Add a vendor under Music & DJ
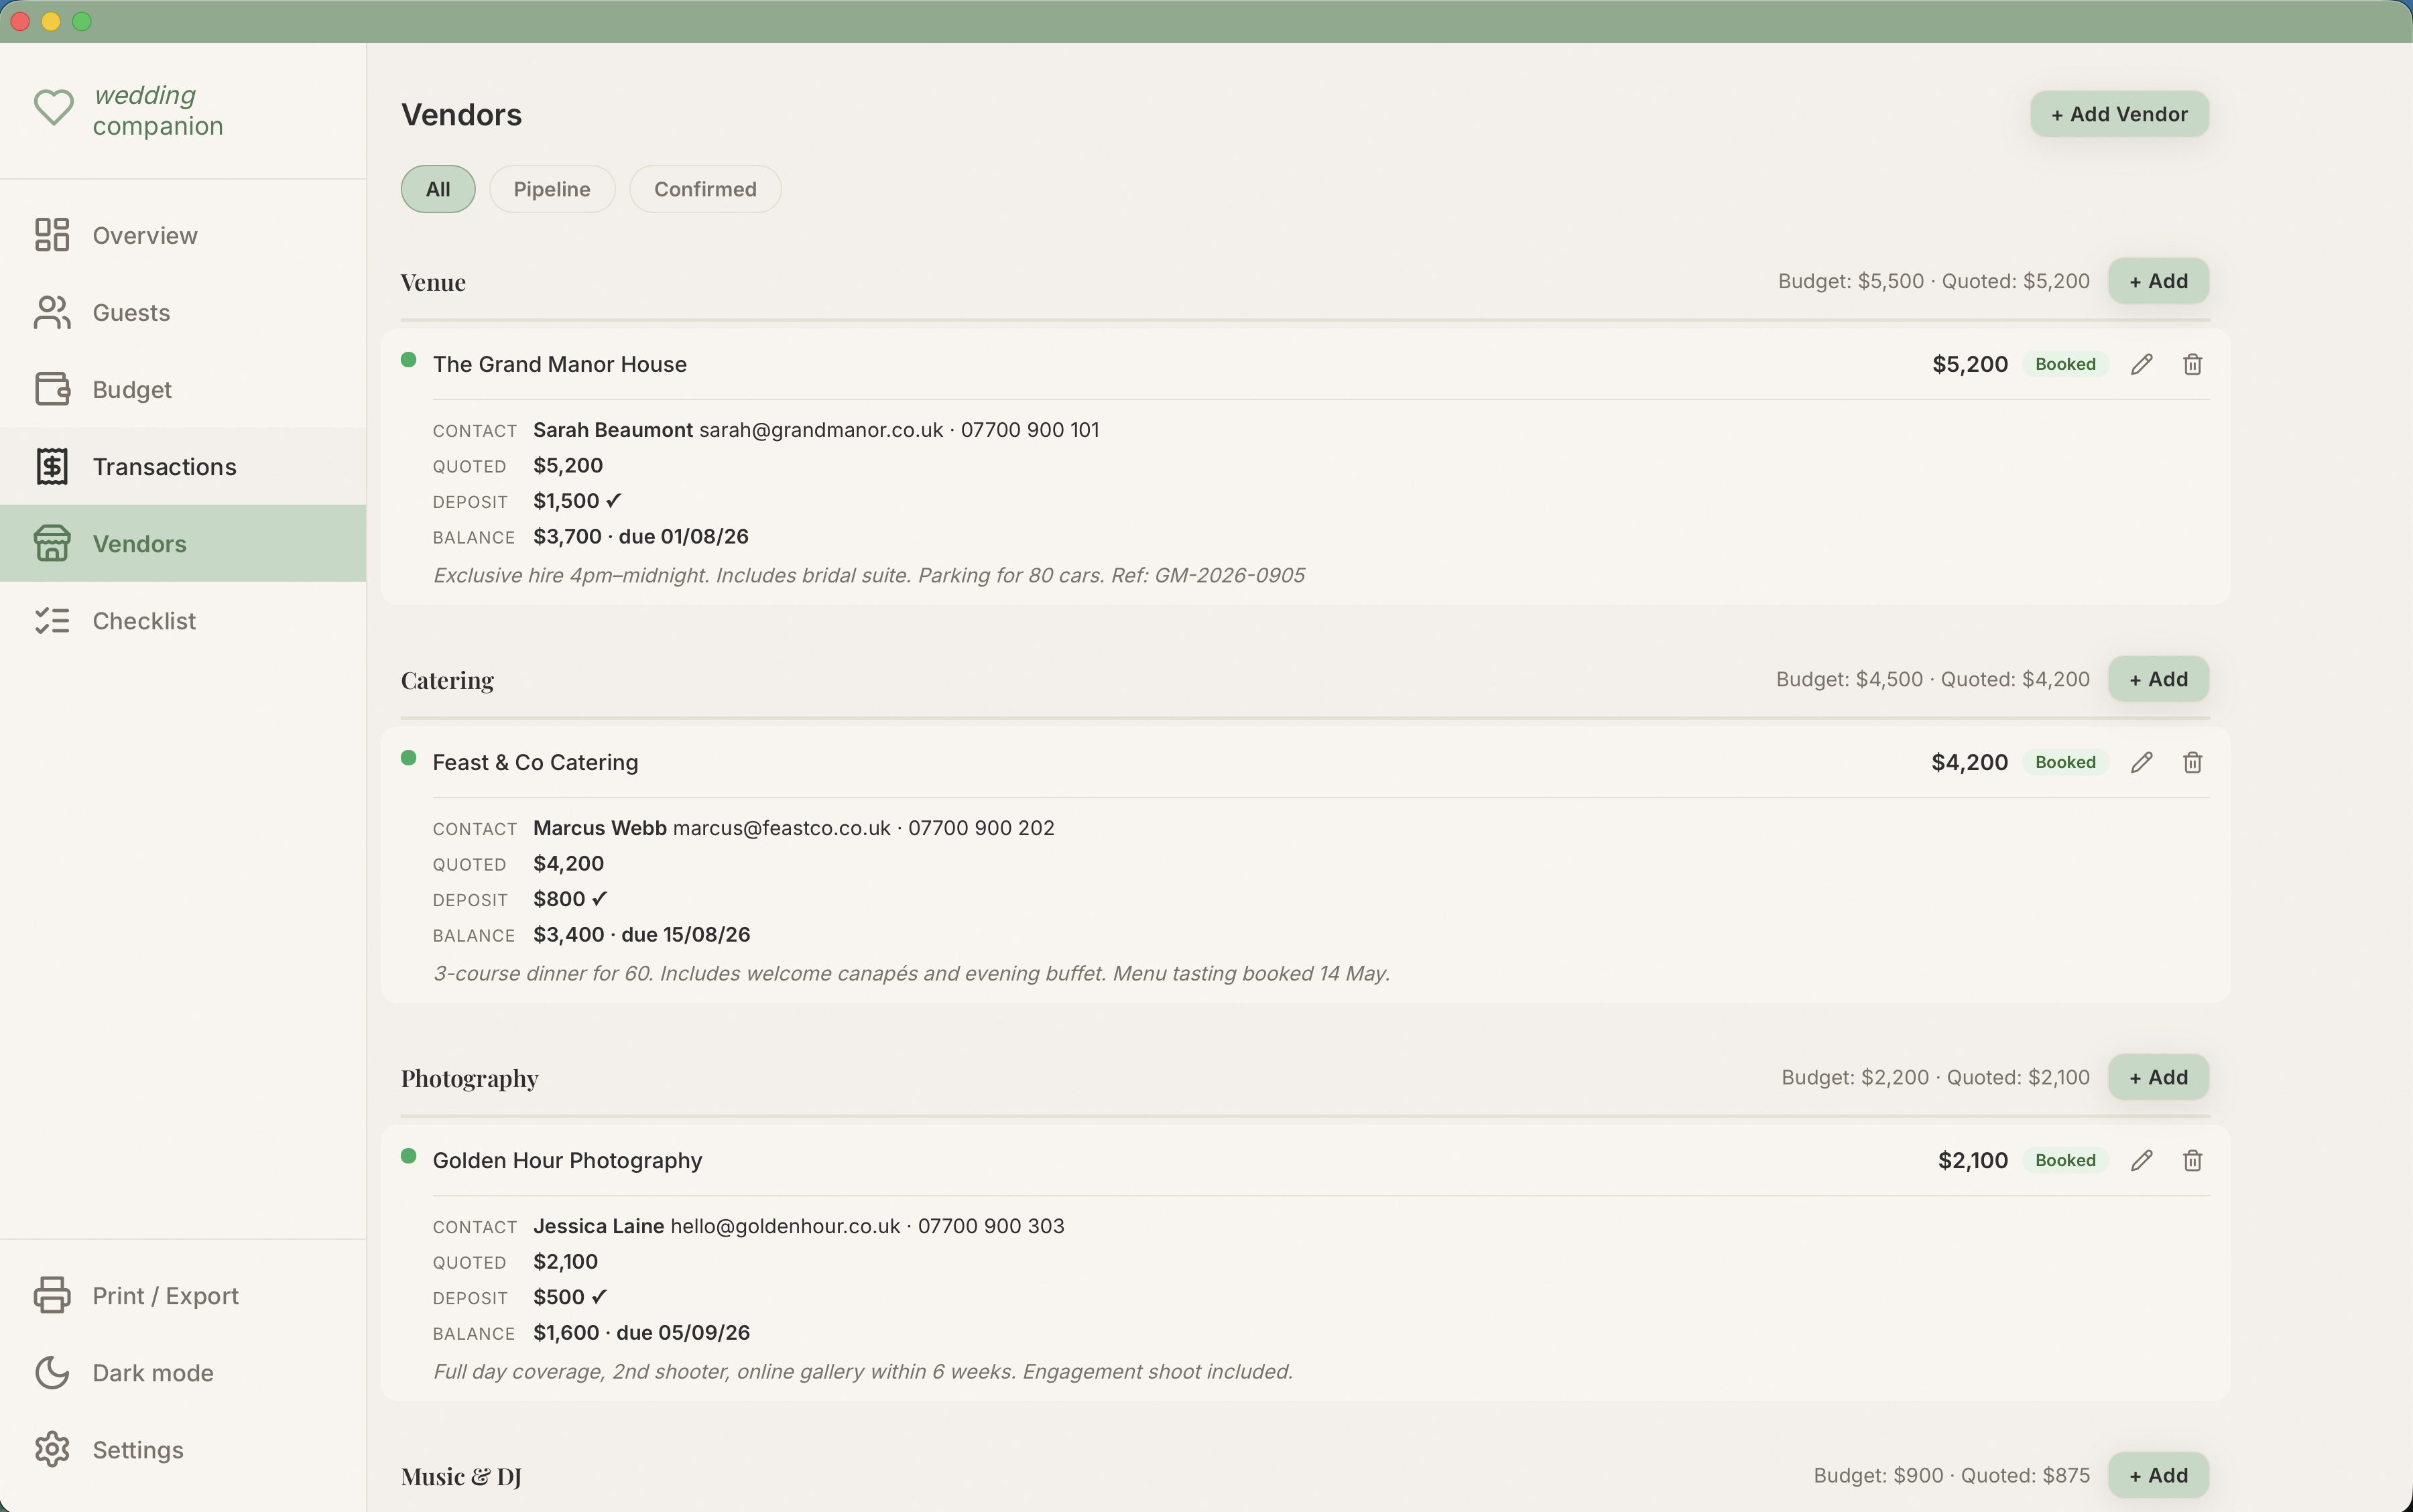The width and height of the screenshot is (2413, 1512). (2158, 1474)
